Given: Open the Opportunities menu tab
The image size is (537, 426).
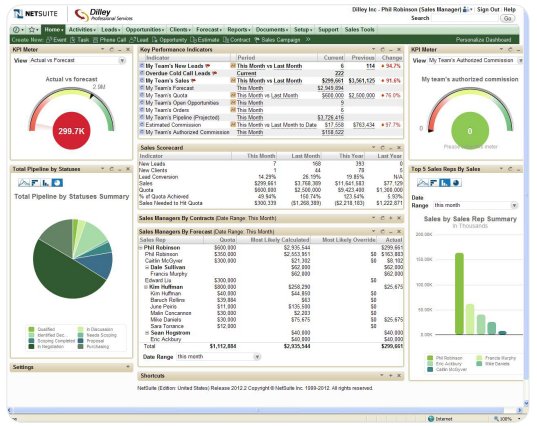Looking at the screenshot, I should [145, 30].
